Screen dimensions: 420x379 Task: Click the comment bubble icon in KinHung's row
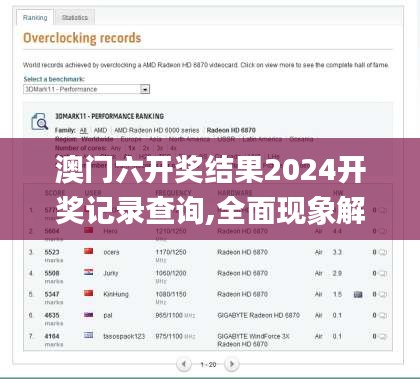click(383, 294)
